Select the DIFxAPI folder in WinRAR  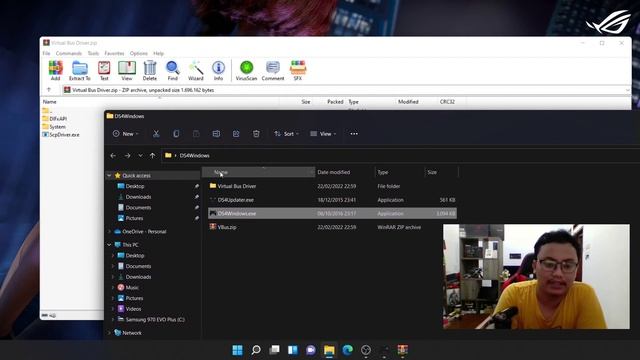[54, 119]
